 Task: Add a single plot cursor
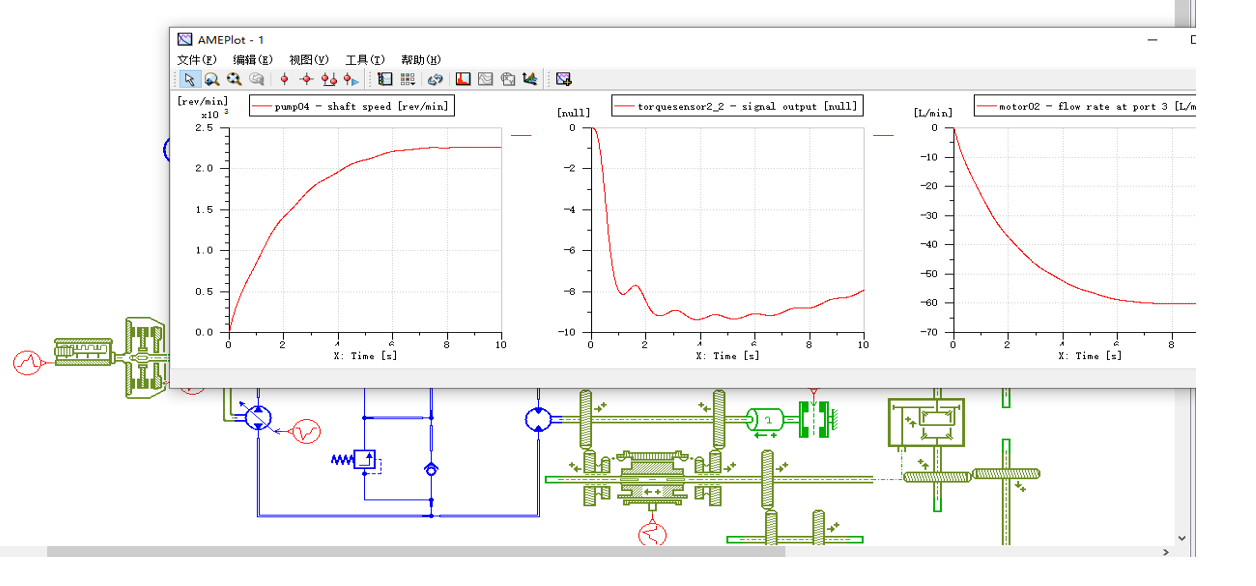pyautogui.click(x=284, y=79)
